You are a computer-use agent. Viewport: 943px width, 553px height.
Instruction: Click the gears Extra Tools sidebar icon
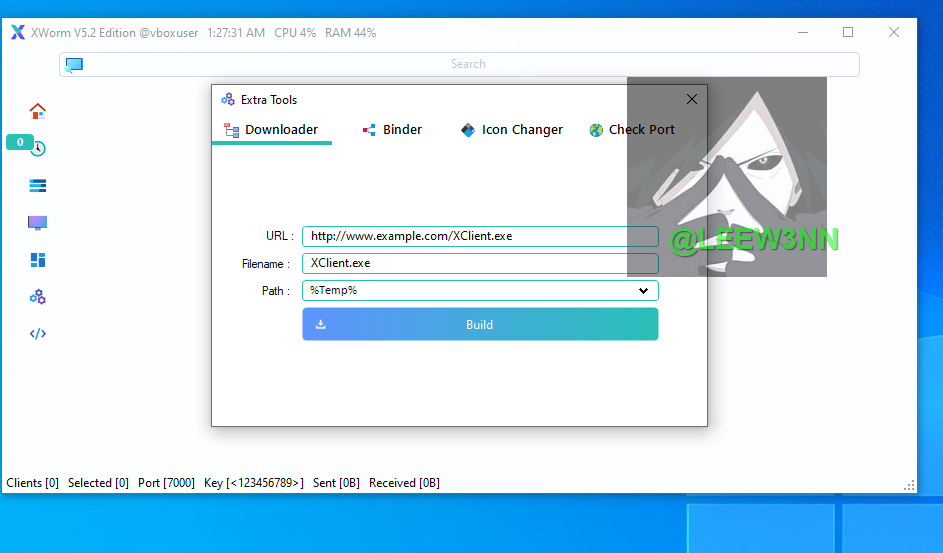click(x=38, y=297)
